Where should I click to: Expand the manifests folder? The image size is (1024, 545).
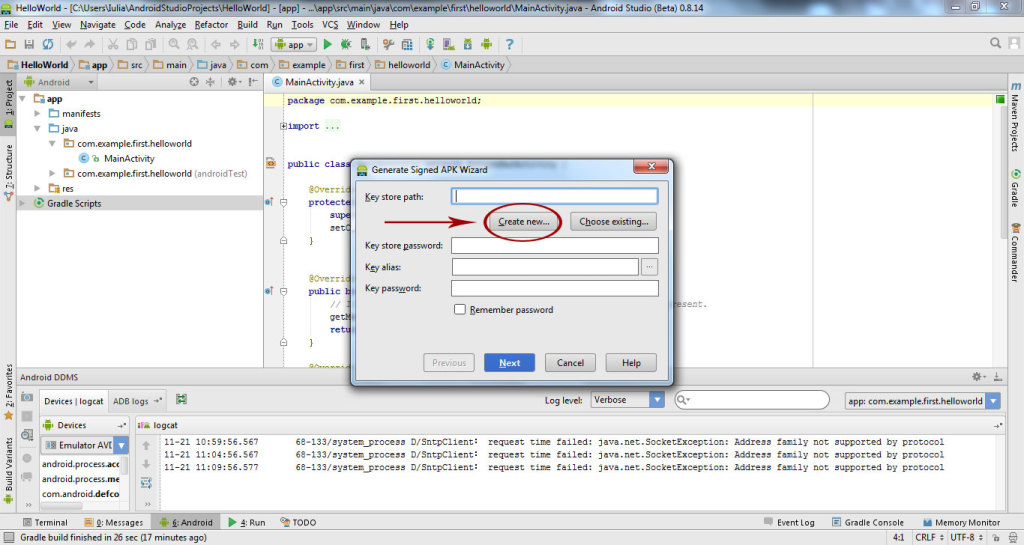pos(37,114)
